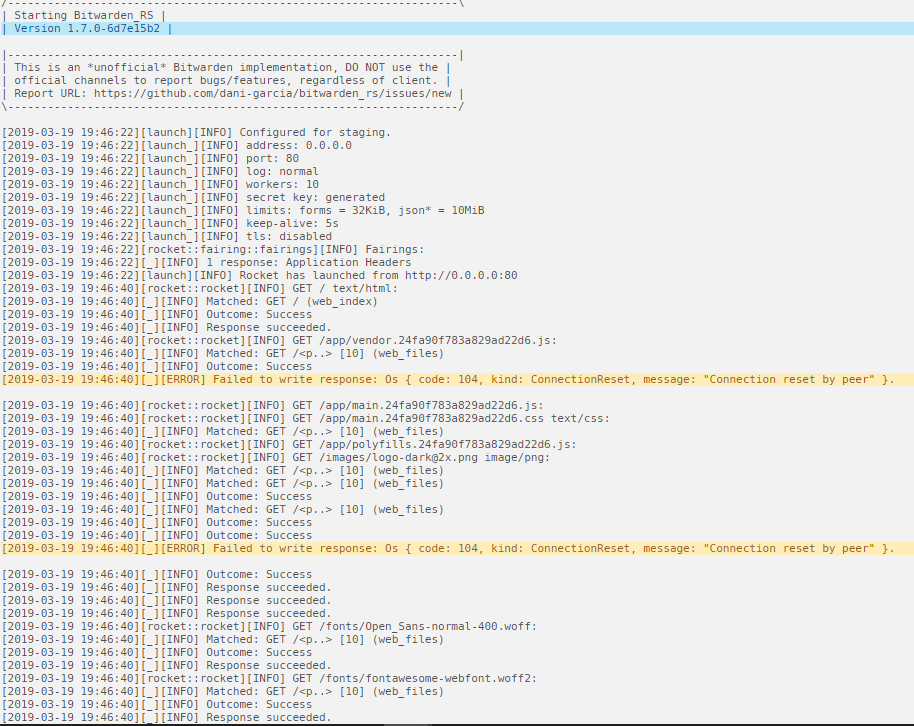Select the 'GET / text/html:' request line
The image size is (914, 726).
200,288
